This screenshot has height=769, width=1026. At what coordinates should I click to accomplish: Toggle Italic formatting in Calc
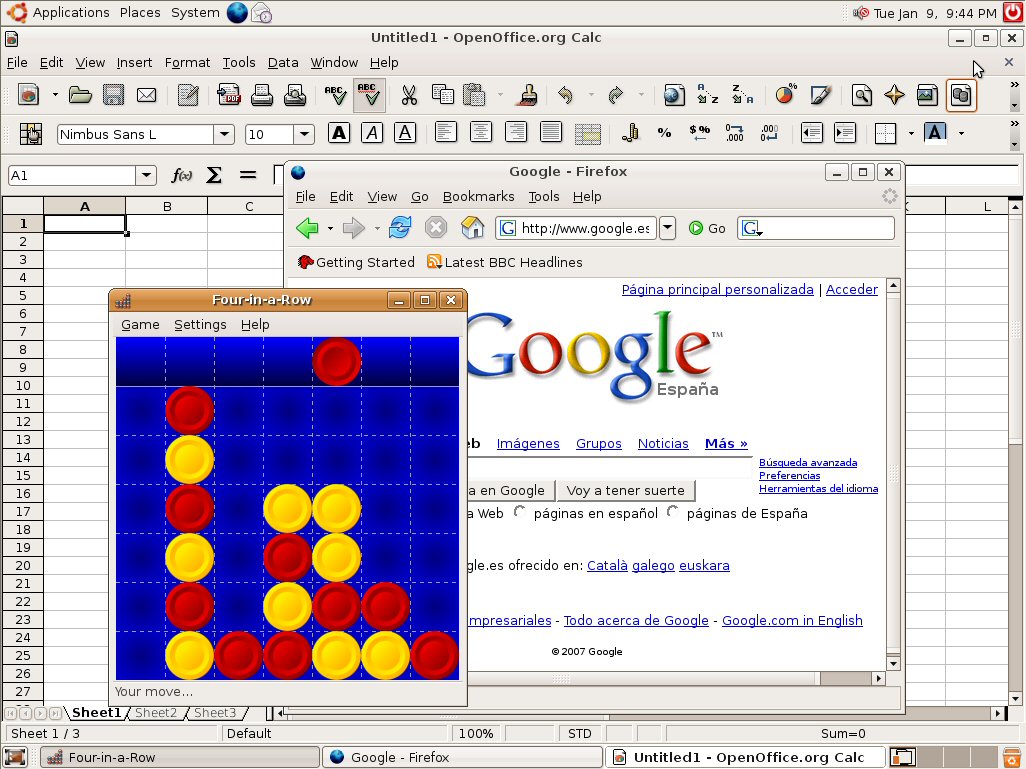(x=372, y=134)
